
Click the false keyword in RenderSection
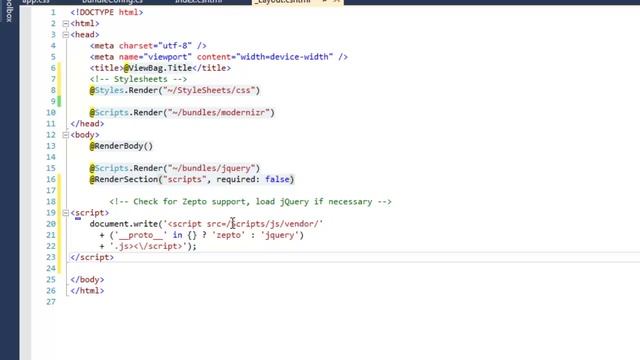[x=277, y=179]
